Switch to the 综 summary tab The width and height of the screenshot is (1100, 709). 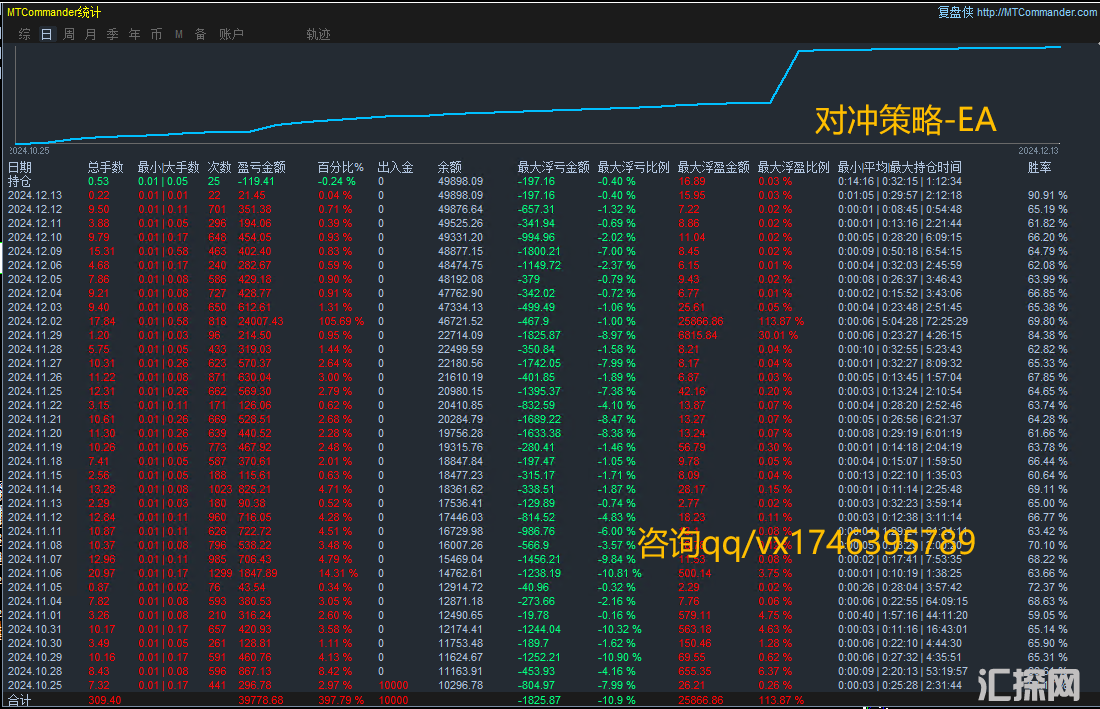point(25,34)
